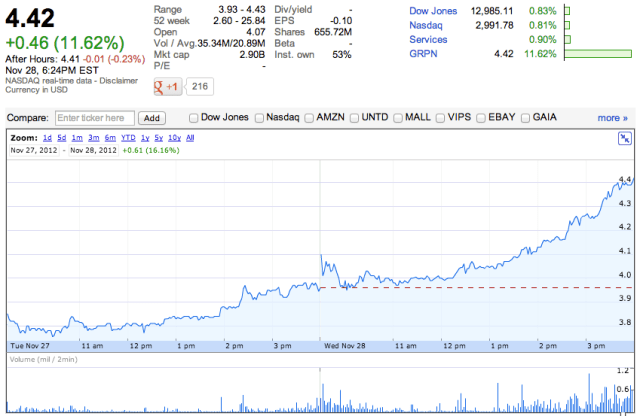Open the GRPN ticker link
This screenshot has height=416, width=640.
pos(423,54)
